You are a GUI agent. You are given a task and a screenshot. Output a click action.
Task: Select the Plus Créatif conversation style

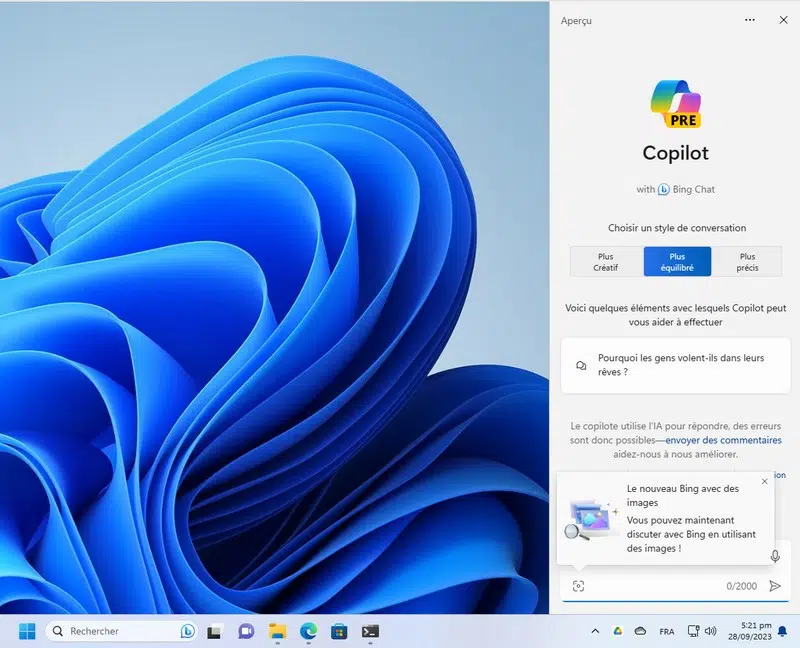[x=604, y=261]
